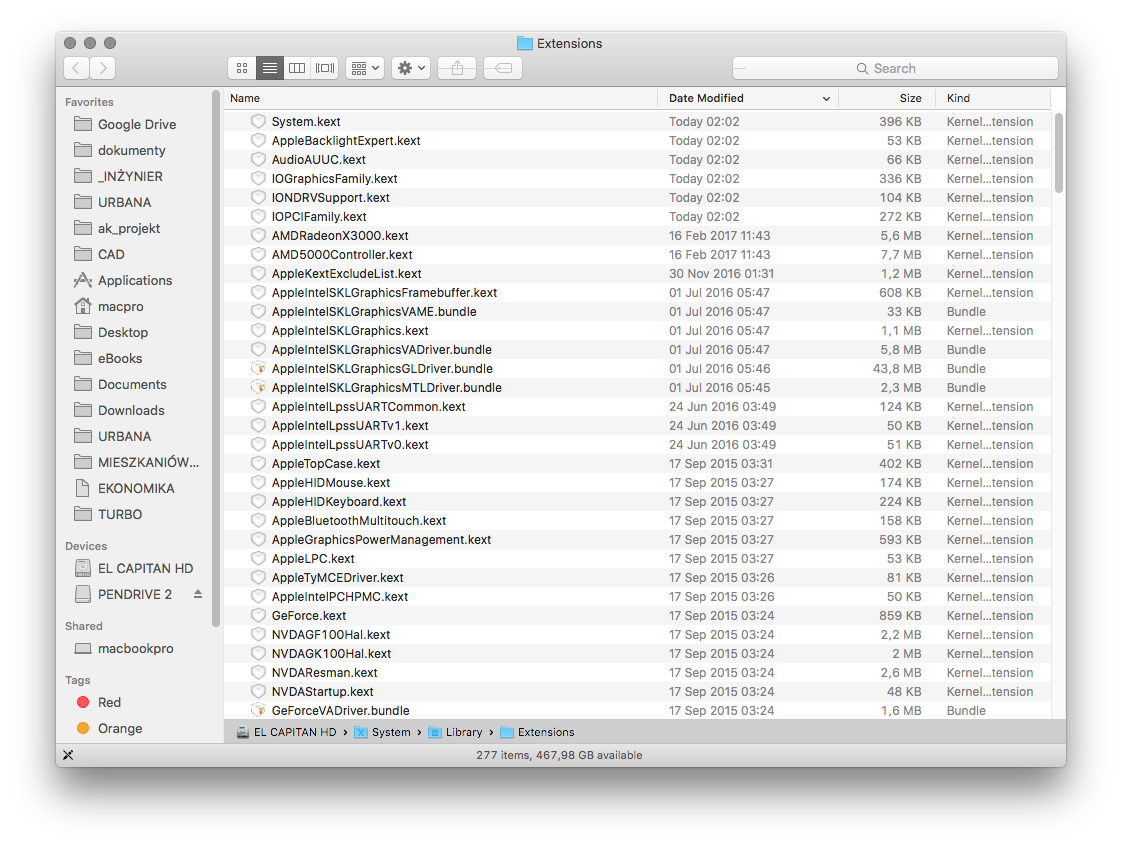
Task: Open MIESZKANIÓW... folder in sidebar
Action: pyautogui.click(x=148, y=462)
